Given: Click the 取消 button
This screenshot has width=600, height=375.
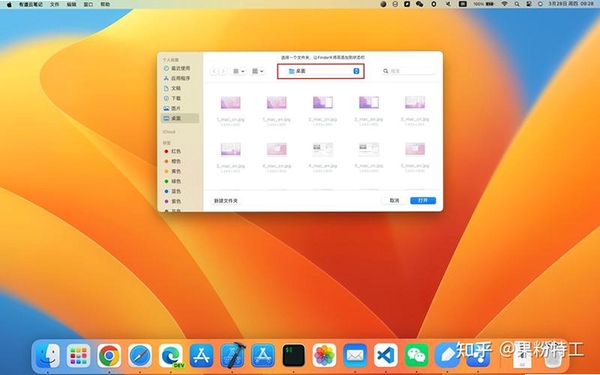Looking at the screenshot, I should tap(395, 201).
